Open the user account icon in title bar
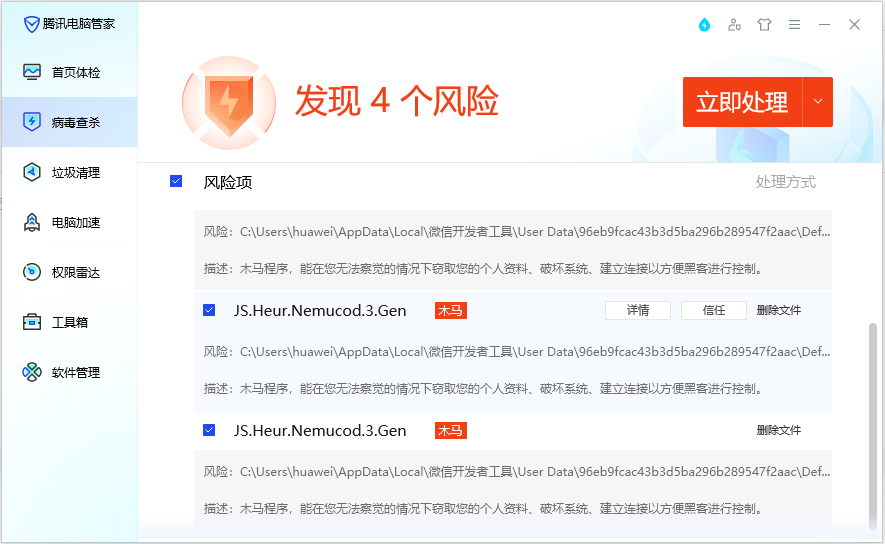 [734, 25]
